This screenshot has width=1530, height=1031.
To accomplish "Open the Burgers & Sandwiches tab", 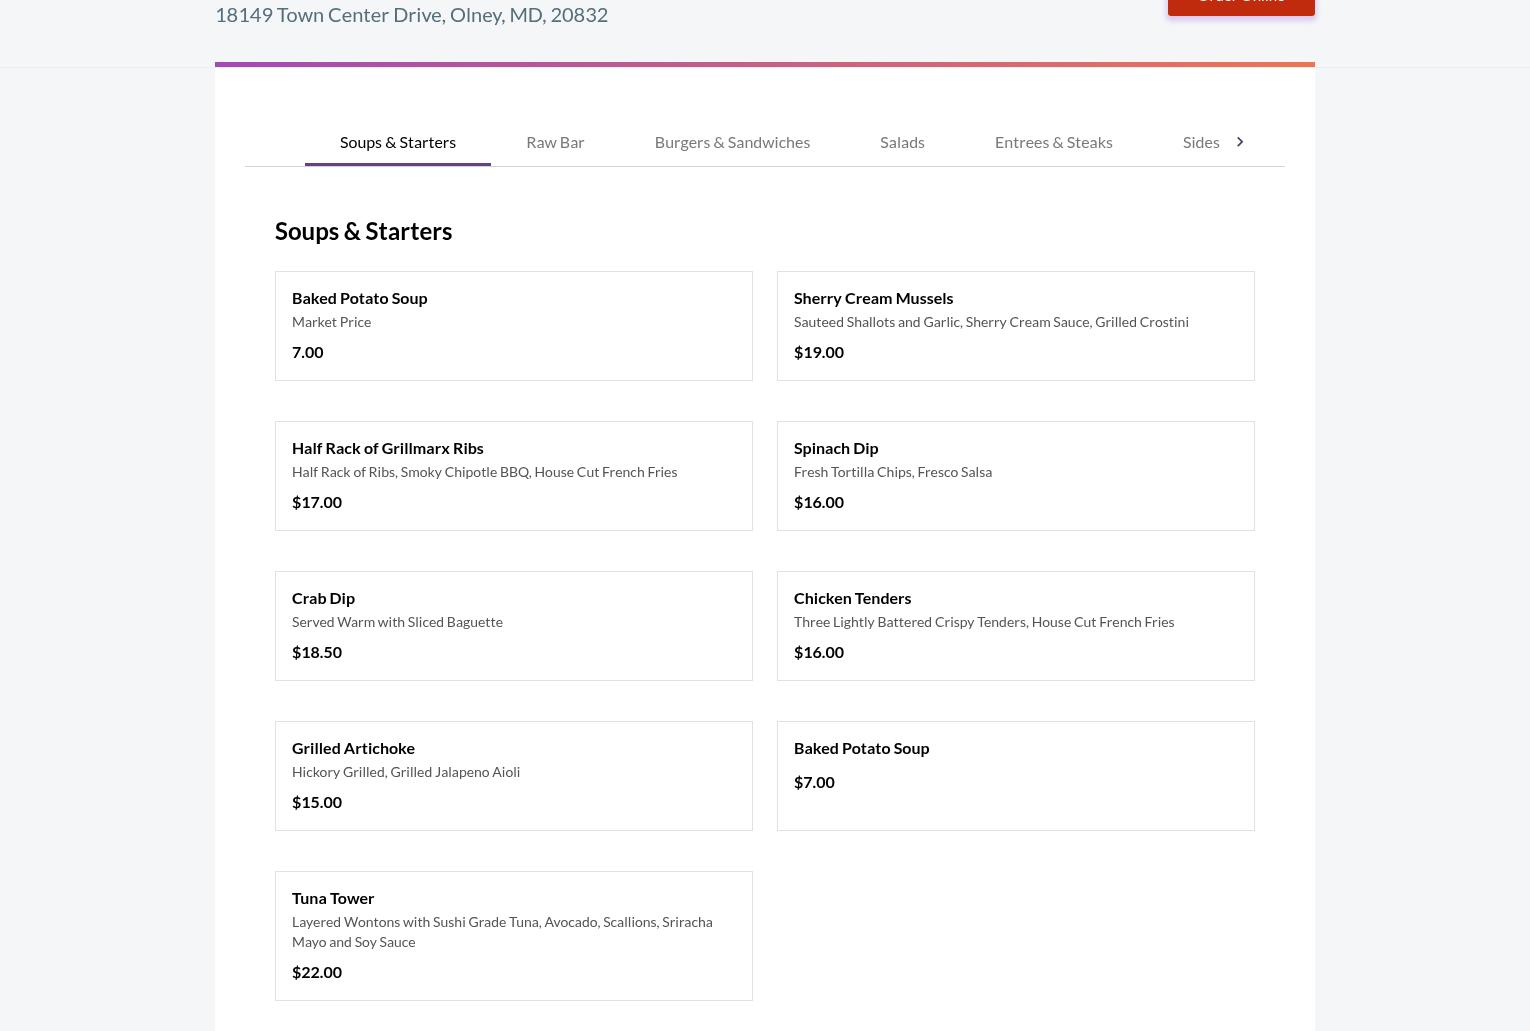I will (x=731, y=142).
